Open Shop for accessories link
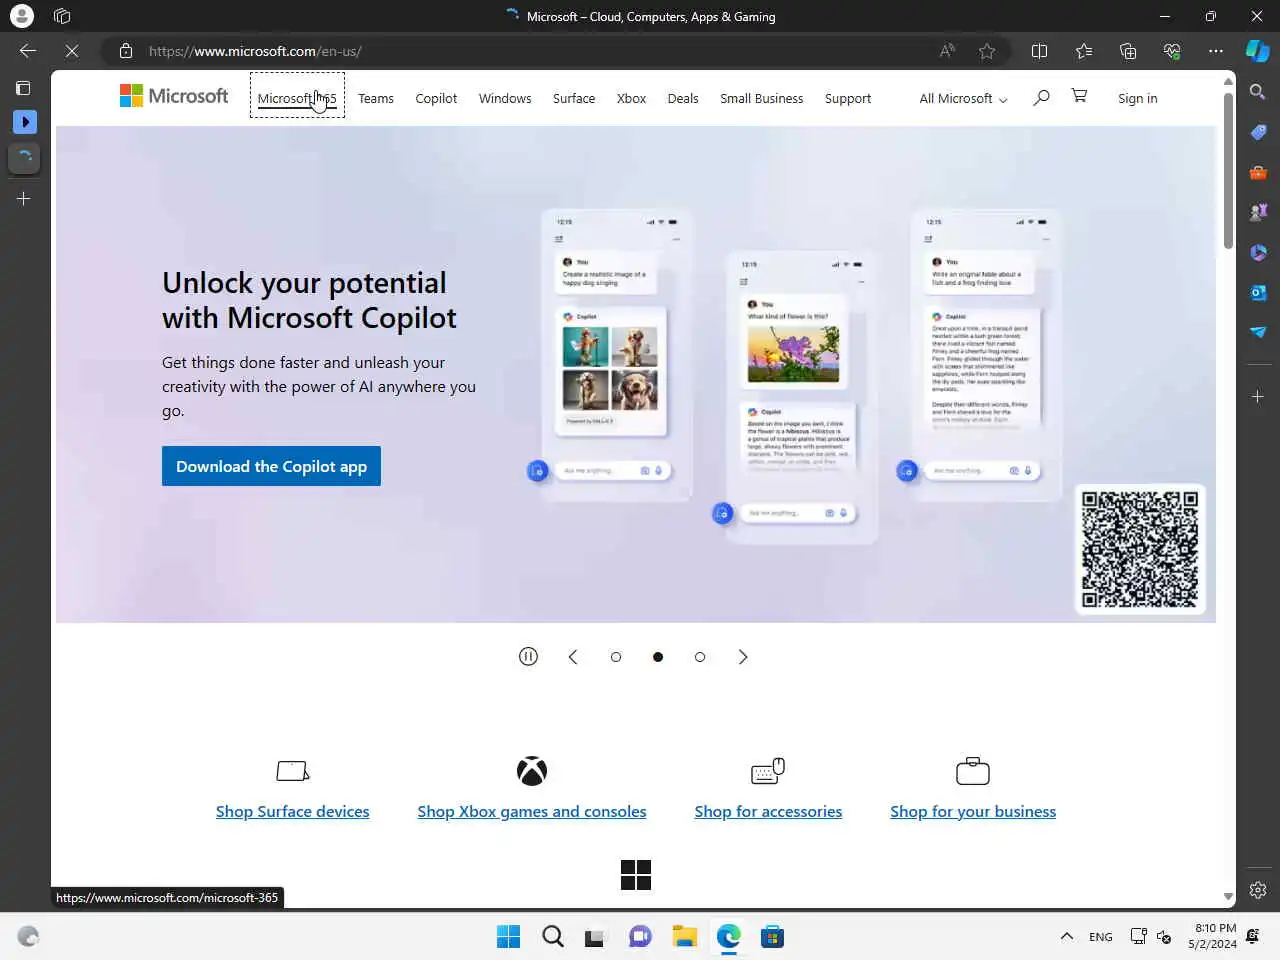The width and height of the screenshot is (1280, 960). pos(768,811)
